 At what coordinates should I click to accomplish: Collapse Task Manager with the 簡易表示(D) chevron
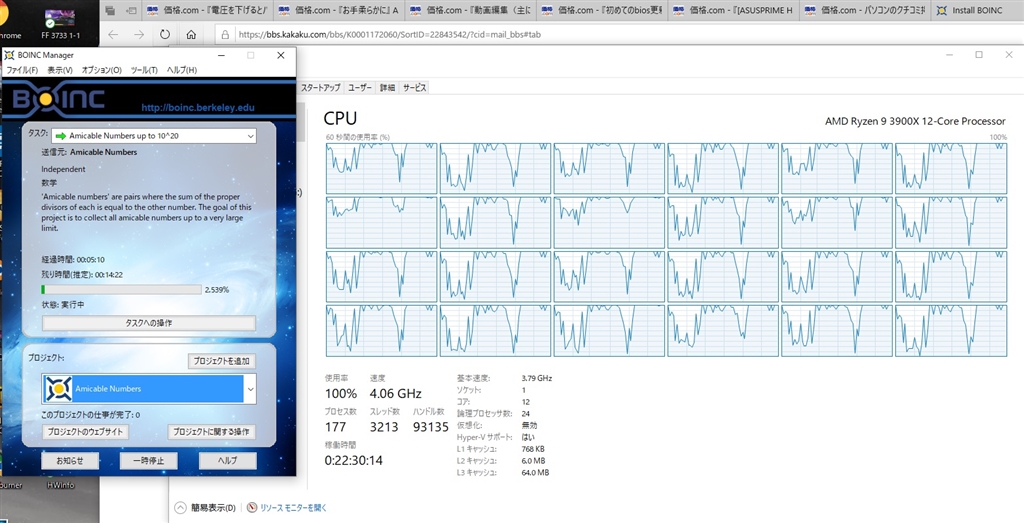pyautogui.click(x=180, y=507)
